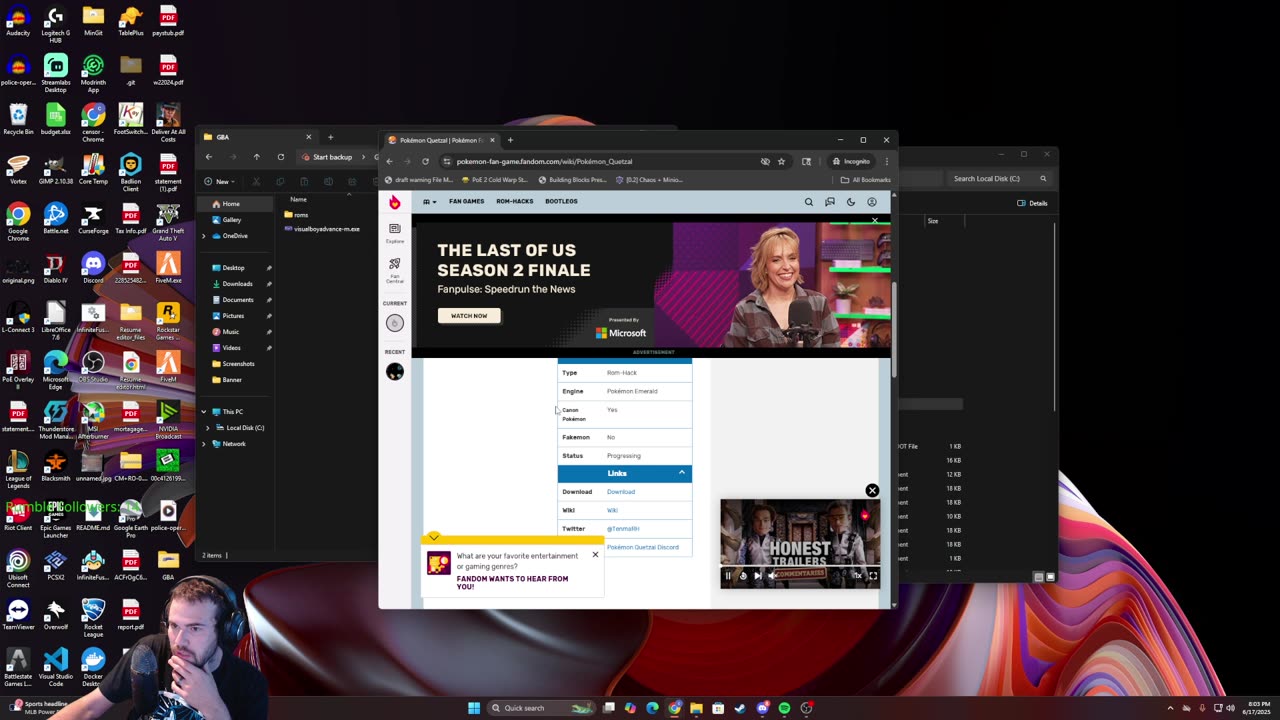Click All Bookmarks folder
This screenshot has width=1280, height=720.
click(865, 180)
